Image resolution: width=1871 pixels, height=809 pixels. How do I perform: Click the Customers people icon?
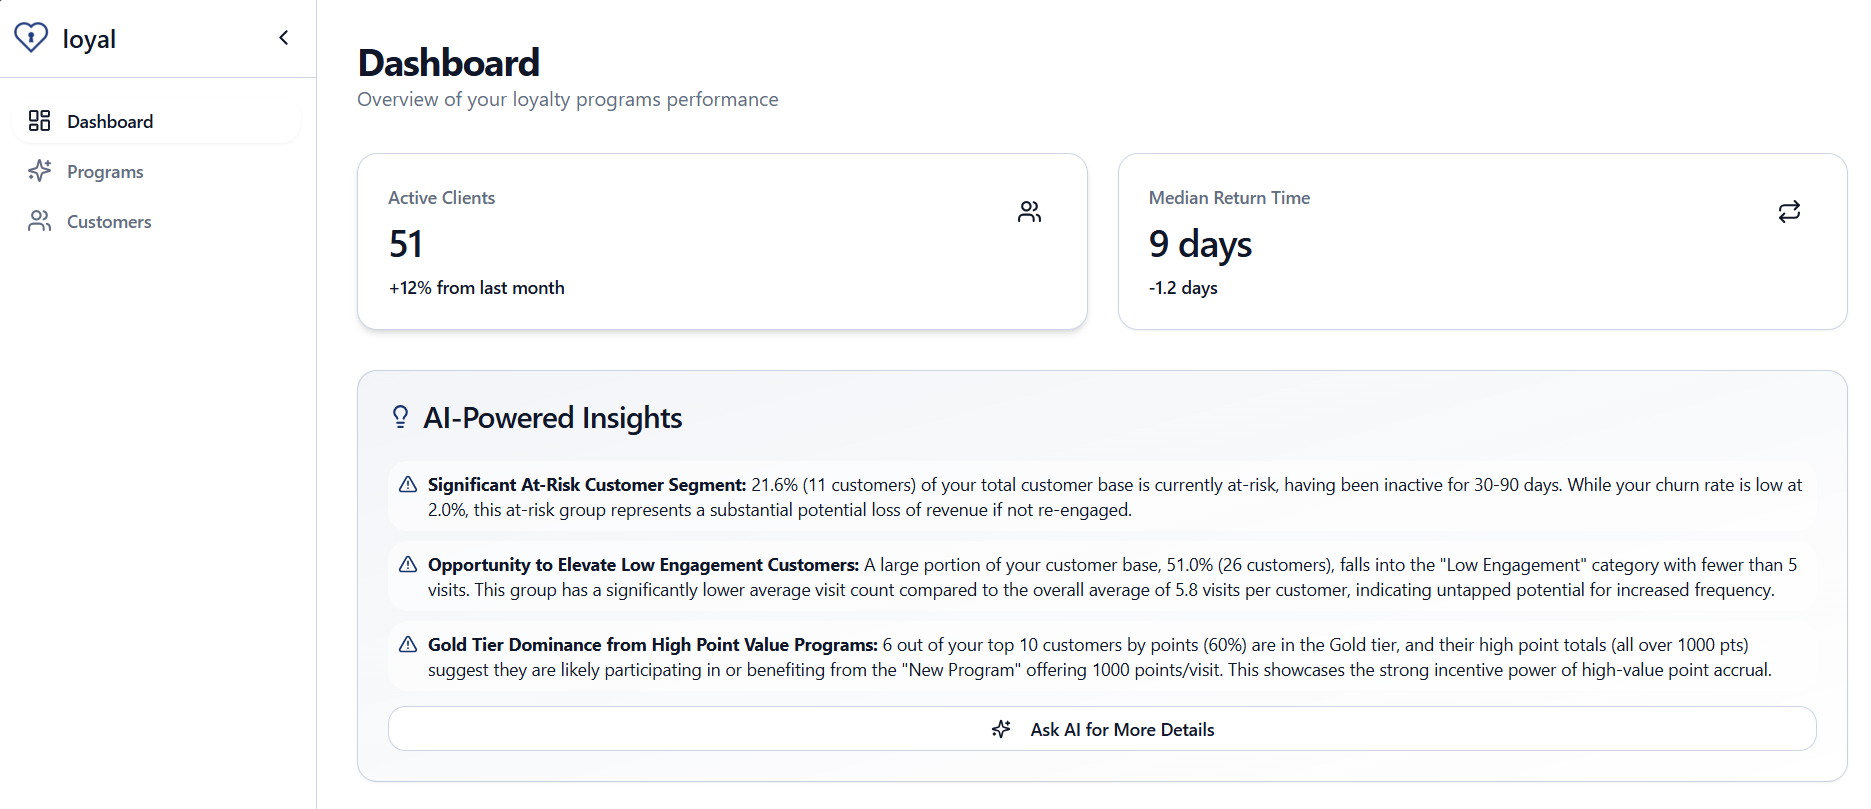(x=40, y=221)
